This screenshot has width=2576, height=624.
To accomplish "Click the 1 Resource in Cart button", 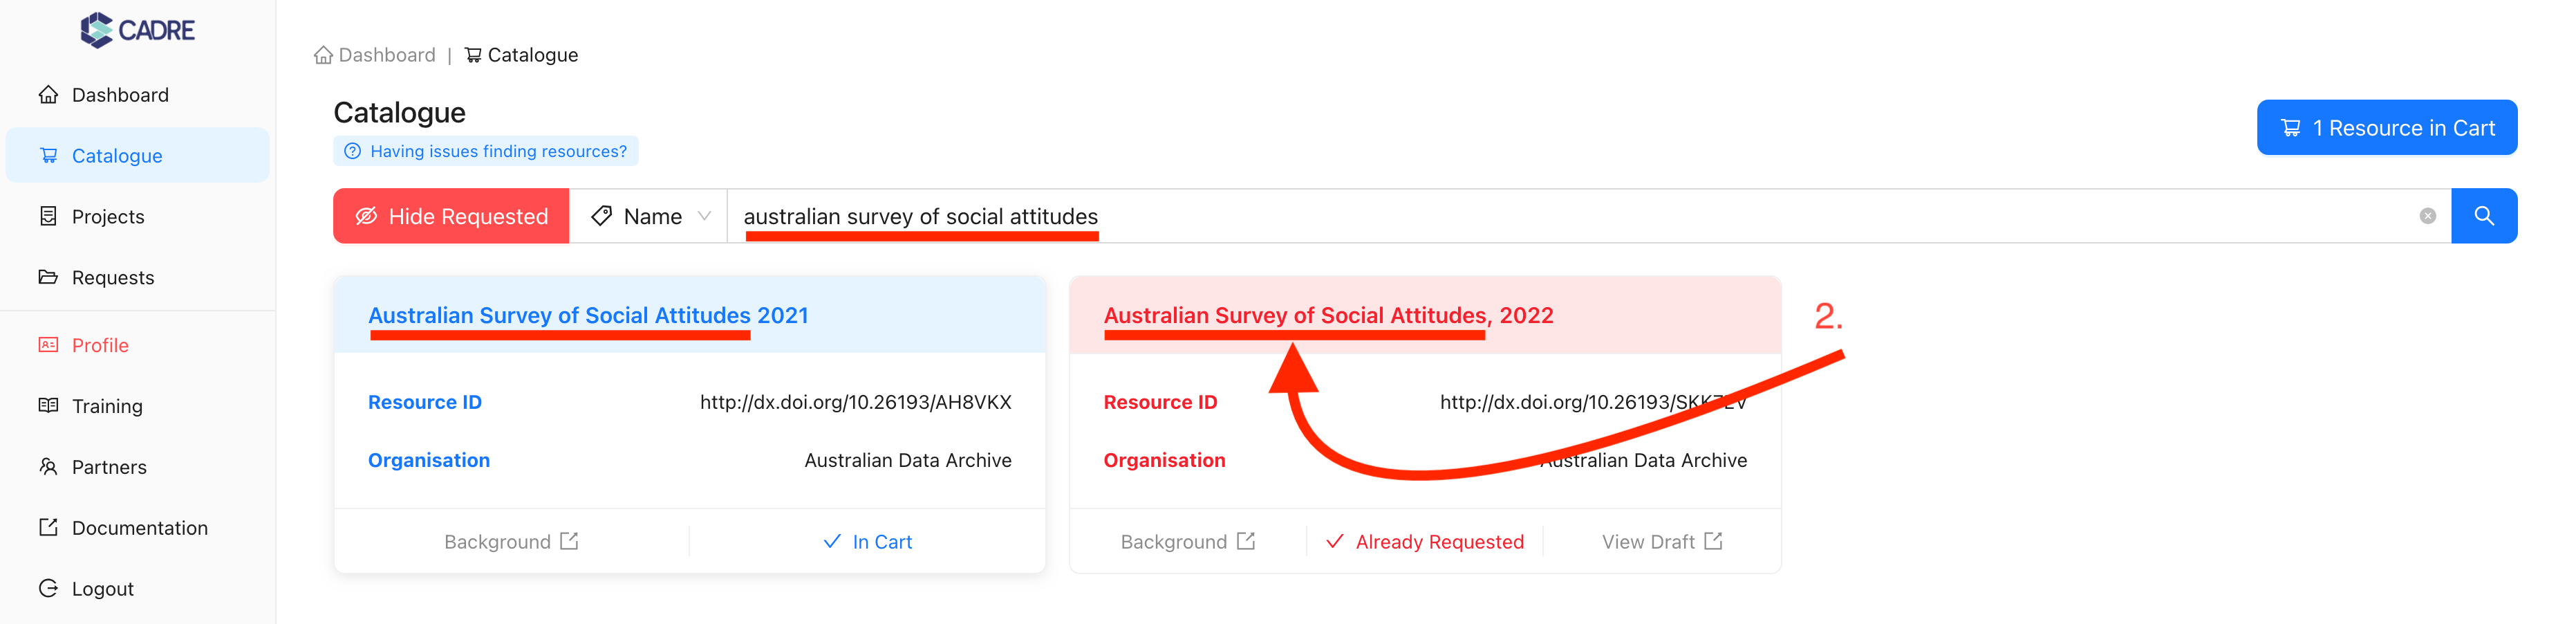I will [2386, 128].
